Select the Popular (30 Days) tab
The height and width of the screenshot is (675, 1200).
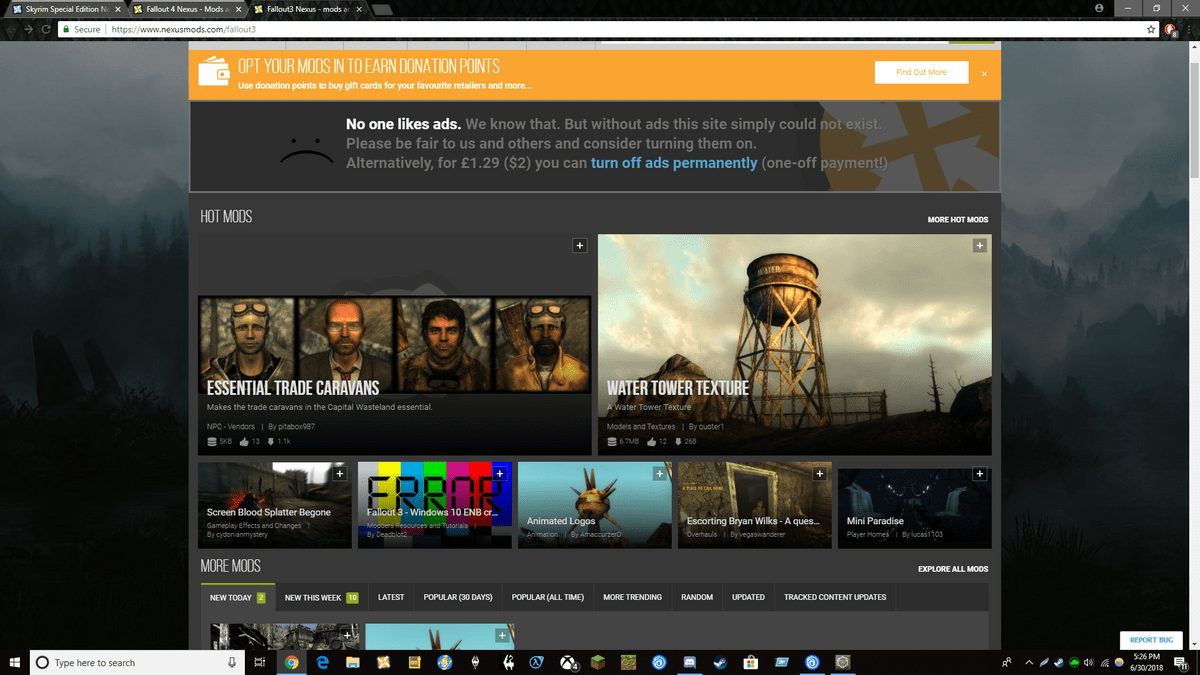(458, 597)
